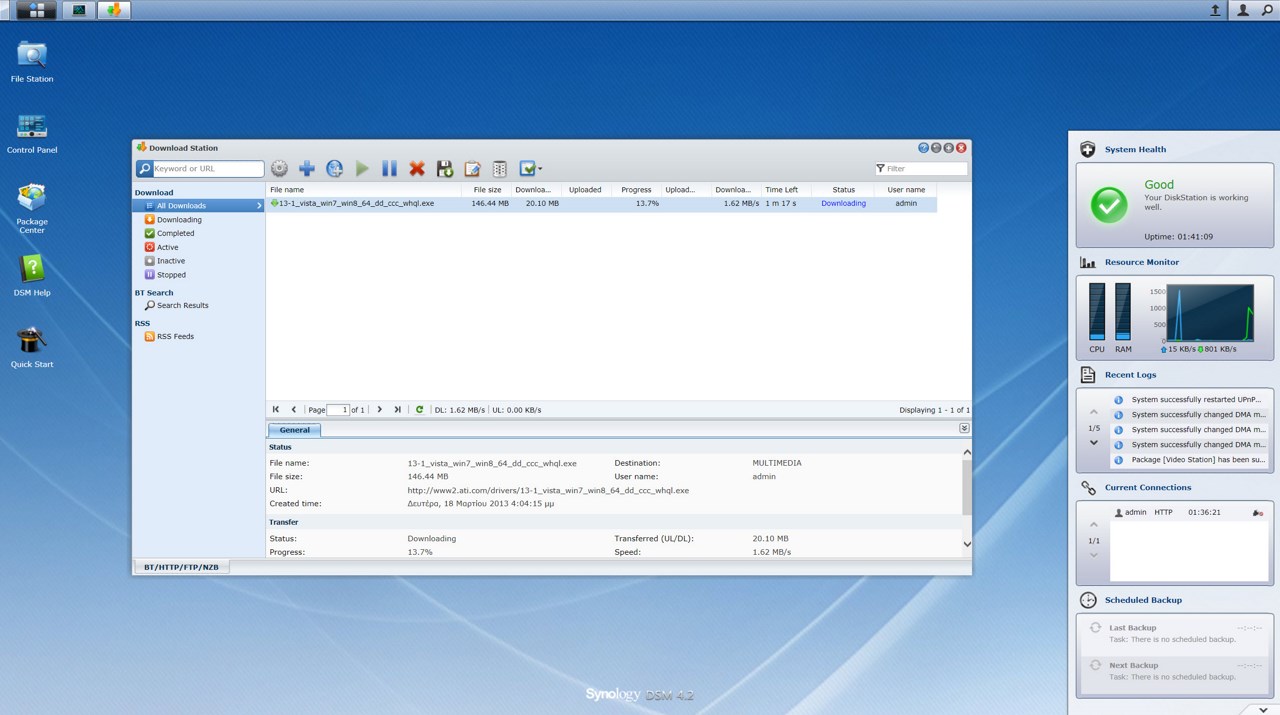
Task: Go to the first page of downloads
Action: tap(276, 410)
